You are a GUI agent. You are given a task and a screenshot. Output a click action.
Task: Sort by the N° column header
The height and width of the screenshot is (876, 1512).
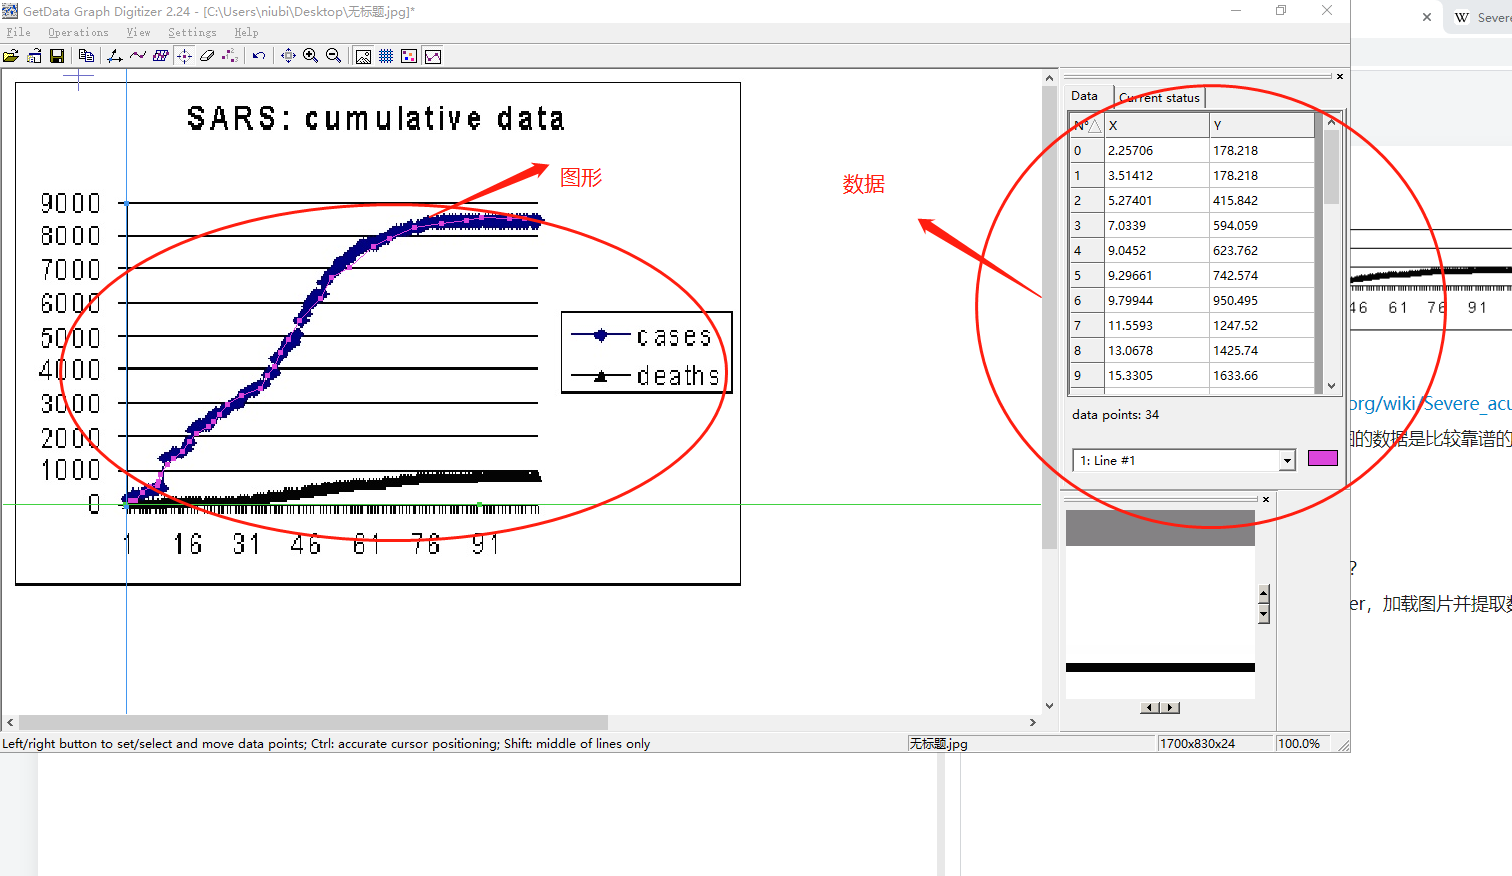click(1087, 125)
